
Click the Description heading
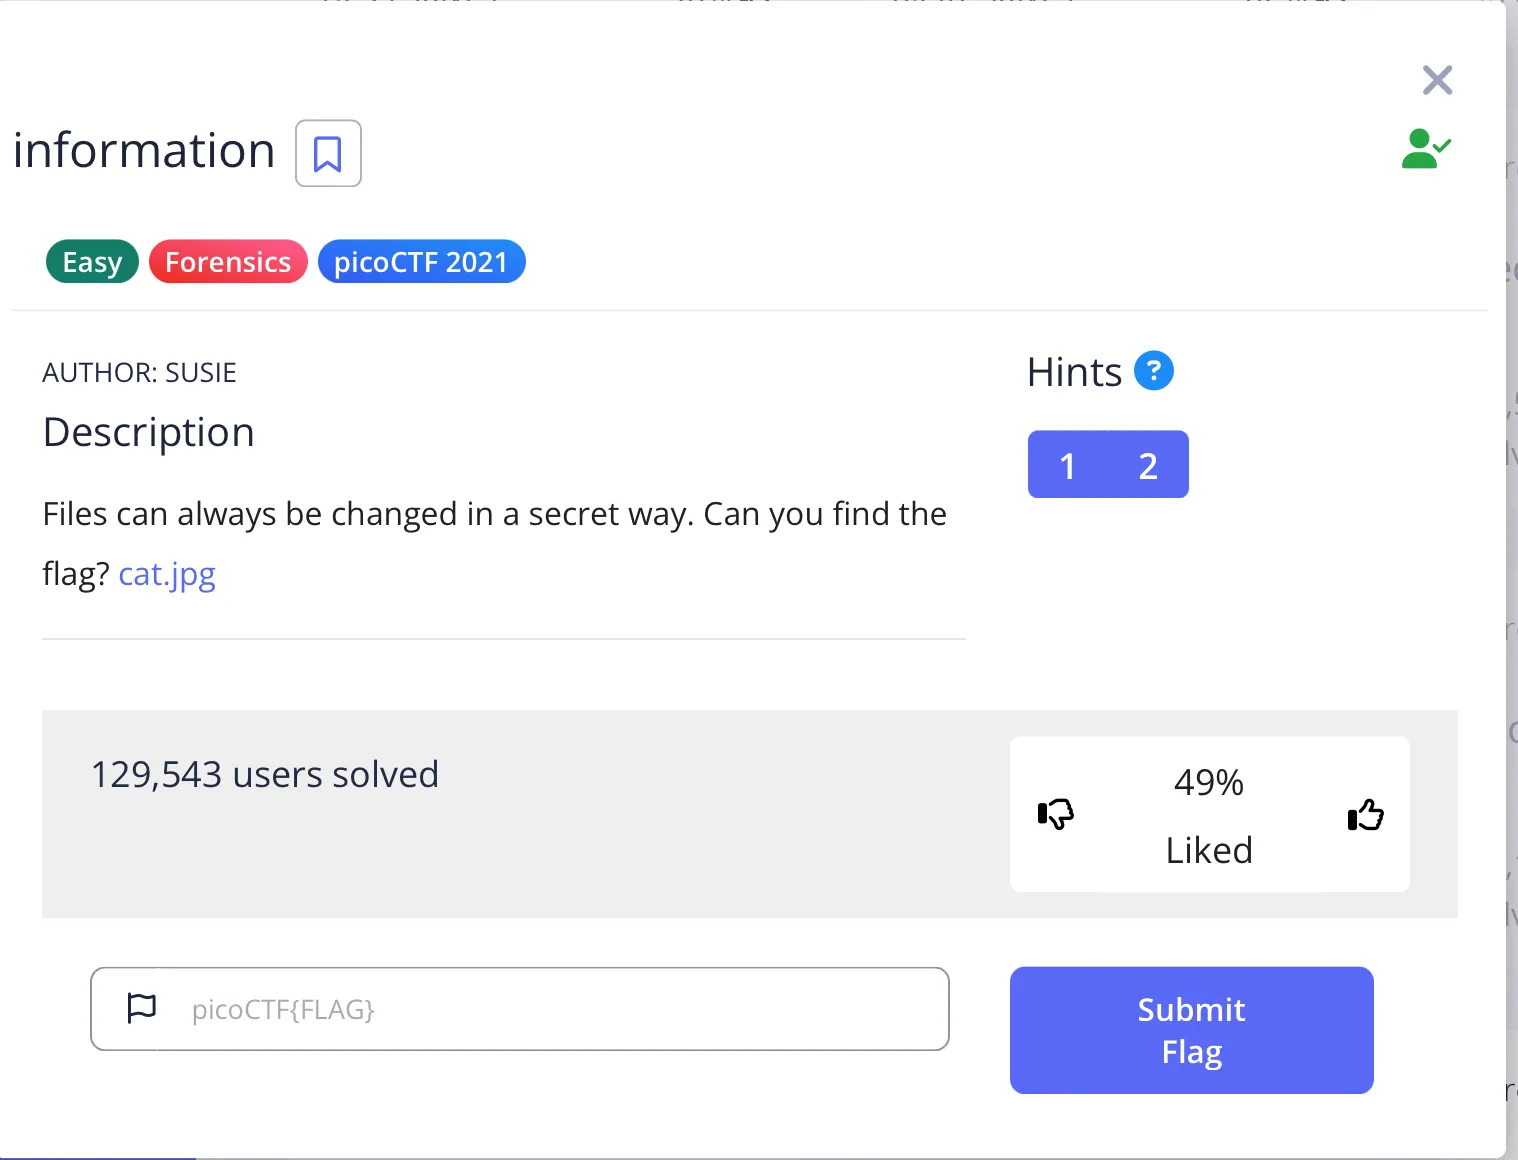pyautogui.click(x=149, y=432)
